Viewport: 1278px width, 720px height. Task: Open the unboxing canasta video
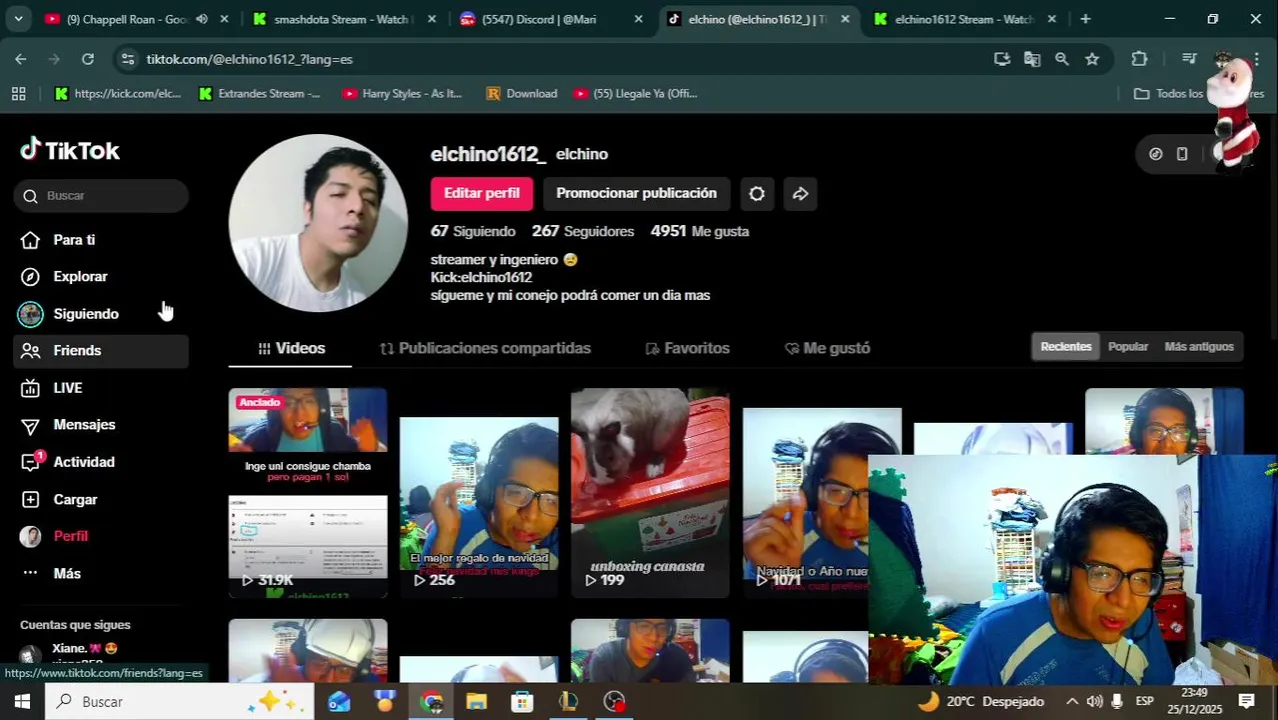[650, 493]
